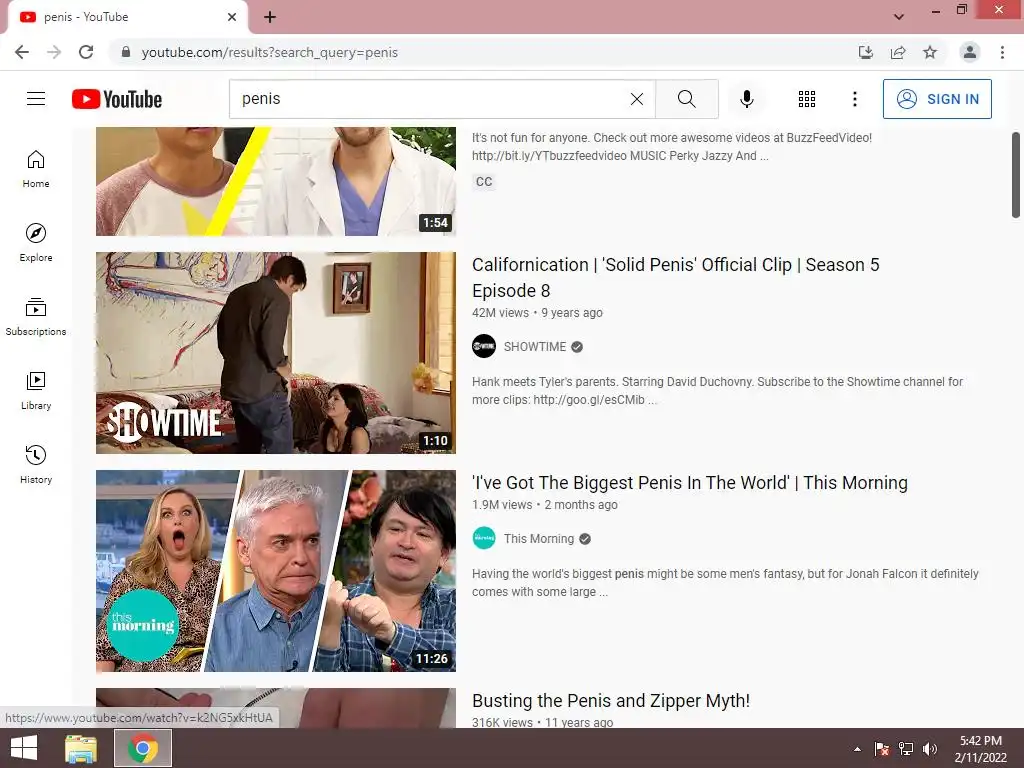Screen dimensions: 1024x768
Task: Open the BuzzFeed video thumbnail with 1:54 duration
Action: click(276, 182)
